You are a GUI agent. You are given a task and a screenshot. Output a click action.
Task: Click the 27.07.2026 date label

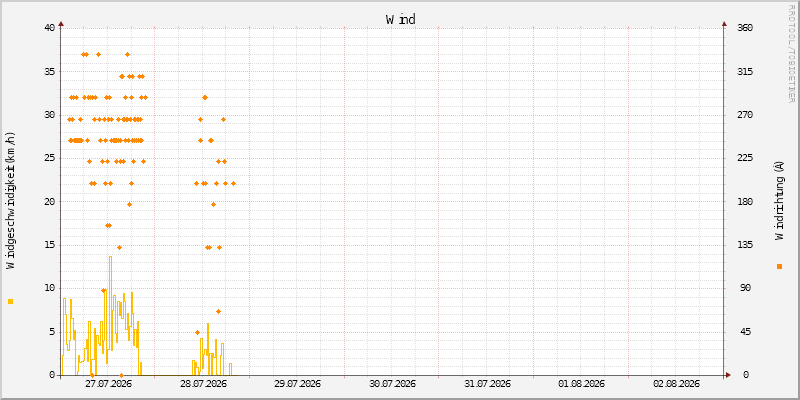[108, 384]
